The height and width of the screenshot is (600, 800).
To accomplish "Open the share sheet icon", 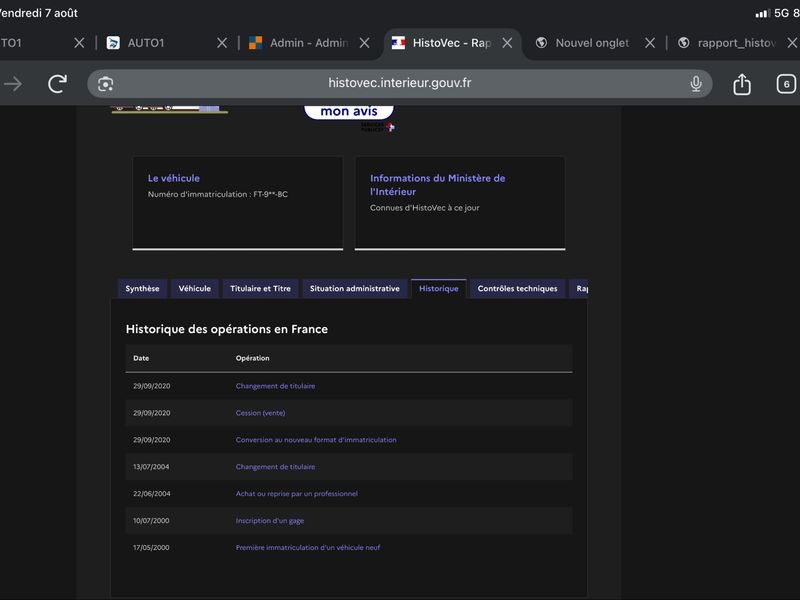I will 742,84.
